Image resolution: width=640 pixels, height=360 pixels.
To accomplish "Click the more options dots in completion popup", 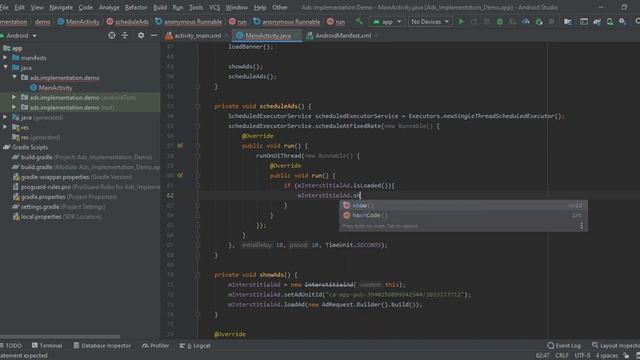I will [582, 226].
